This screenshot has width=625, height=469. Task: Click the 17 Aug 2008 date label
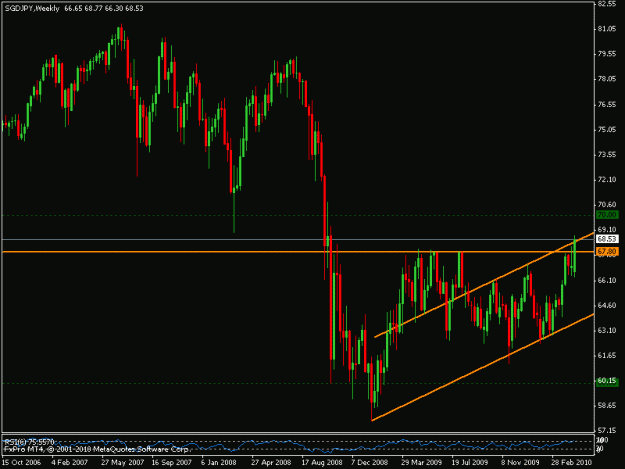click(322, 463)
